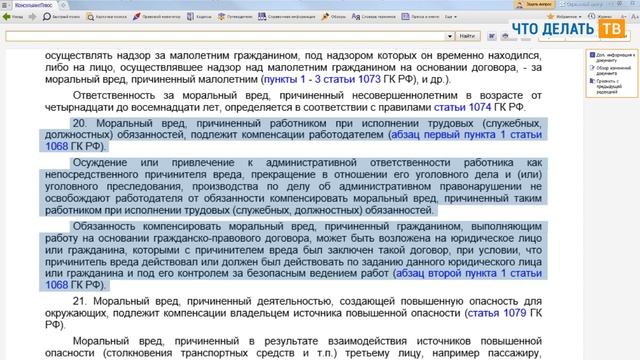Click Избранное star icon
This screenshot has height=360, width=640.
550,16
